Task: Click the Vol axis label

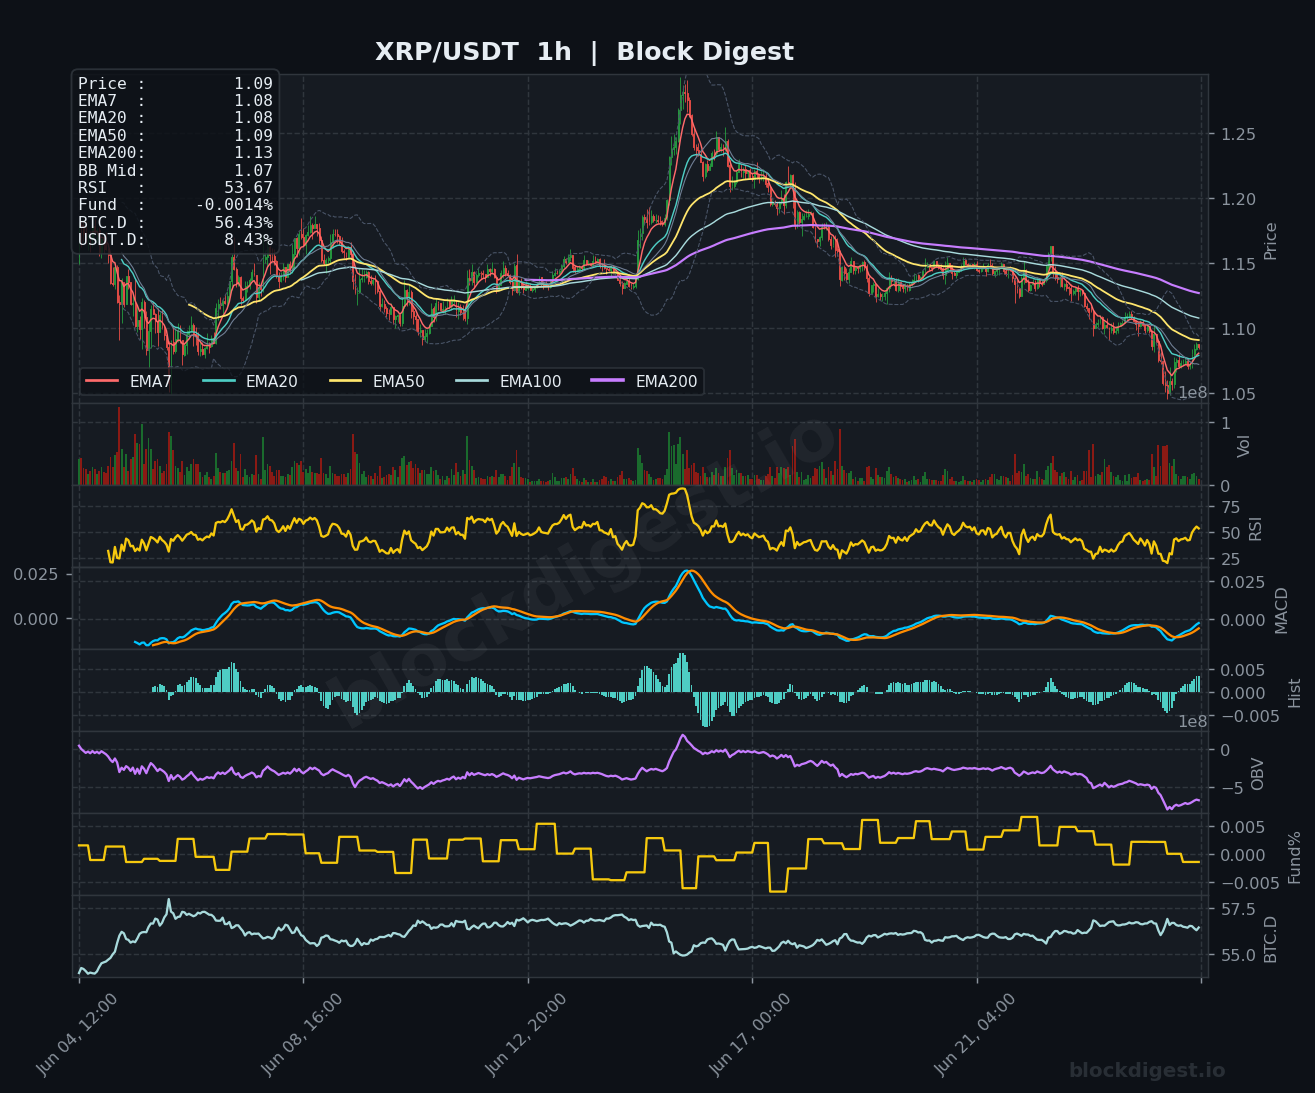Action: 1244,446
